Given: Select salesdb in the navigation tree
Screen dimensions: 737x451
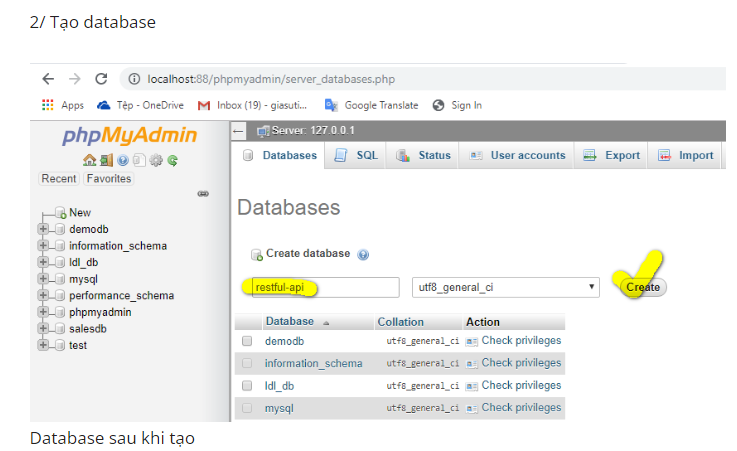Looking at the screenshot, I should coord(88,328).
